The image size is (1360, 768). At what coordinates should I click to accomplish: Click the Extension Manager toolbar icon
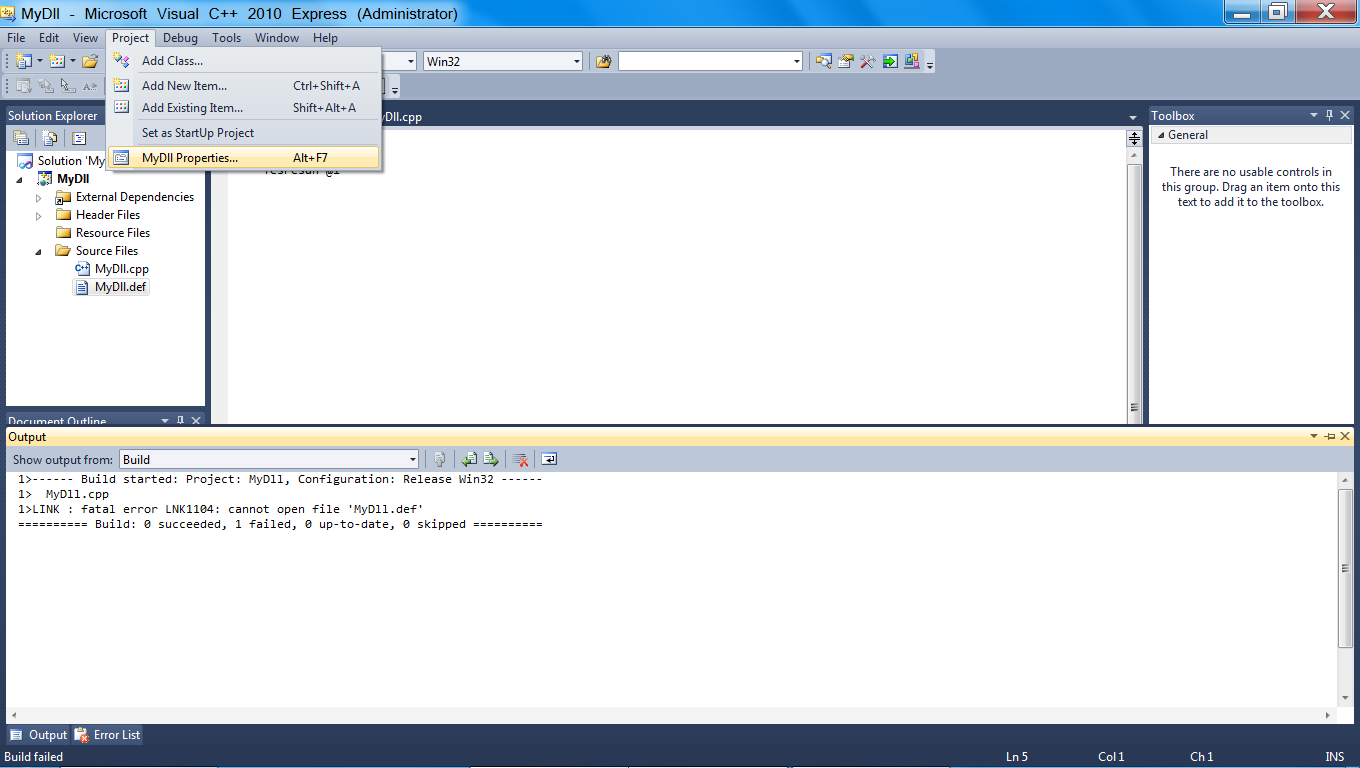pyautogui.click(x=911, y=61)
